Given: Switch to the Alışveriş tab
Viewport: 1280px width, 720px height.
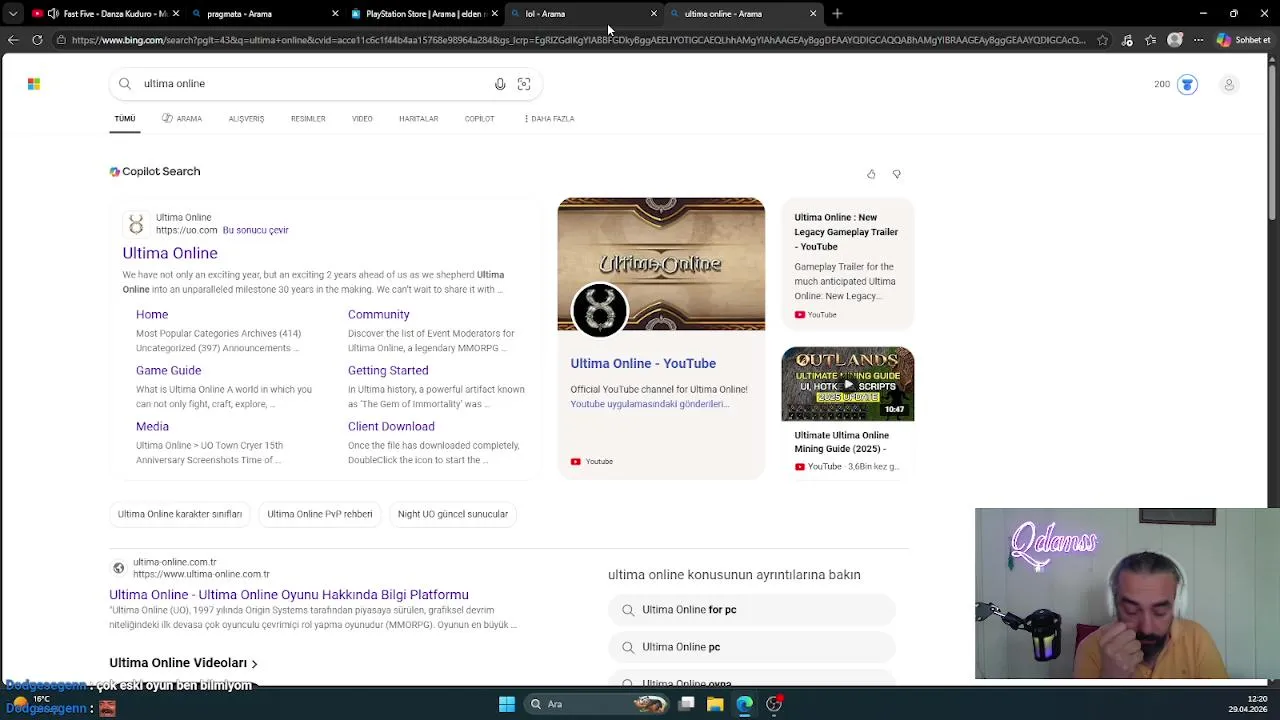Looking at the screenshot, I should (x=246, y=118).
